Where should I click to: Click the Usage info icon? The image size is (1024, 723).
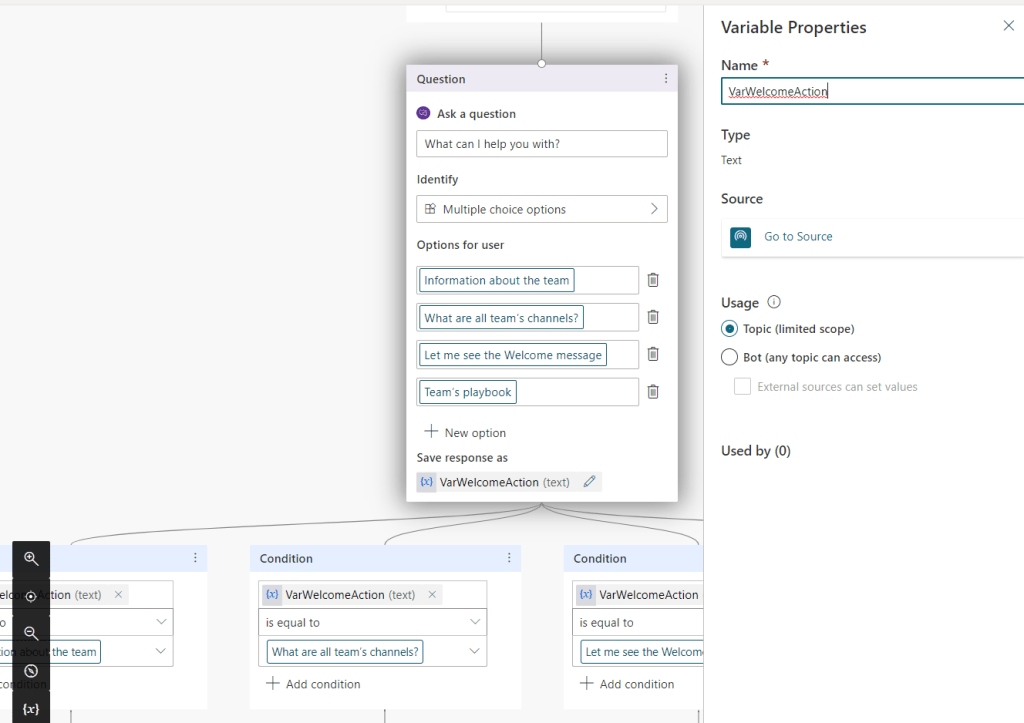[x=774, y=302]
